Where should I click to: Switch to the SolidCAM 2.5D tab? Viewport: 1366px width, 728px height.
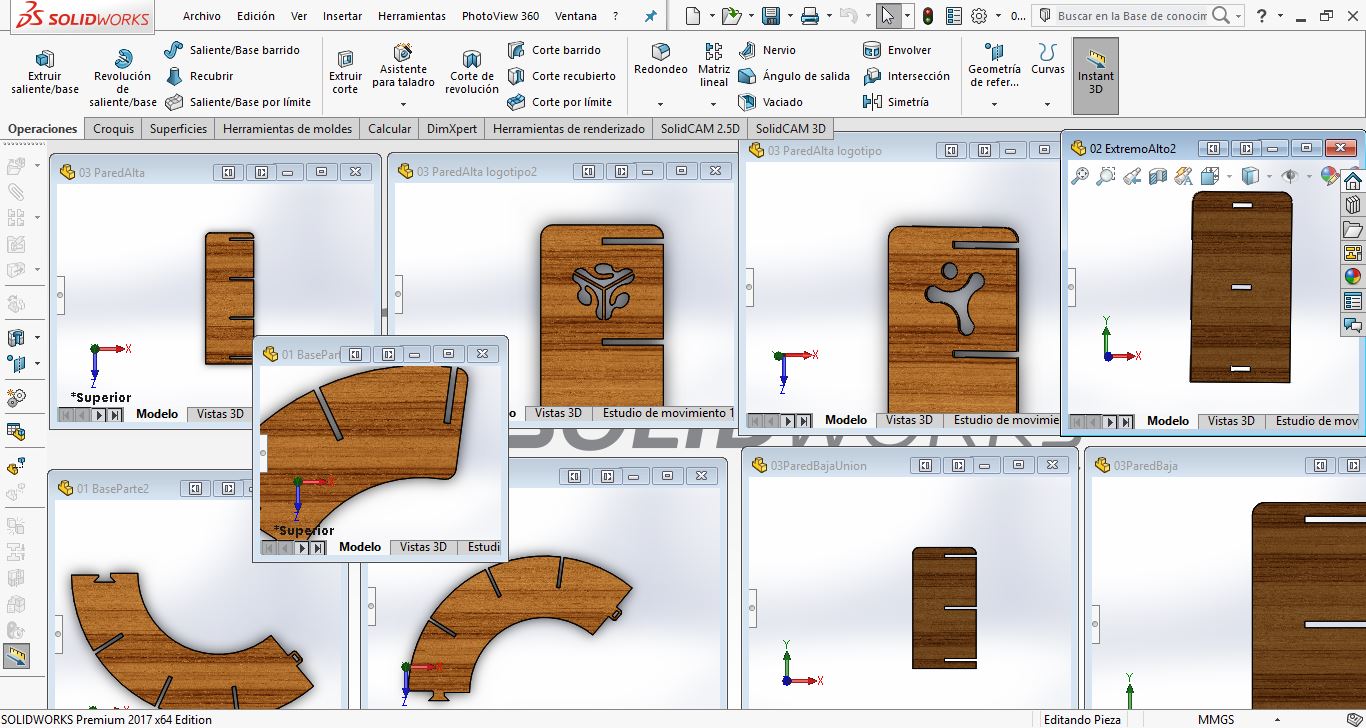[700, 129]
